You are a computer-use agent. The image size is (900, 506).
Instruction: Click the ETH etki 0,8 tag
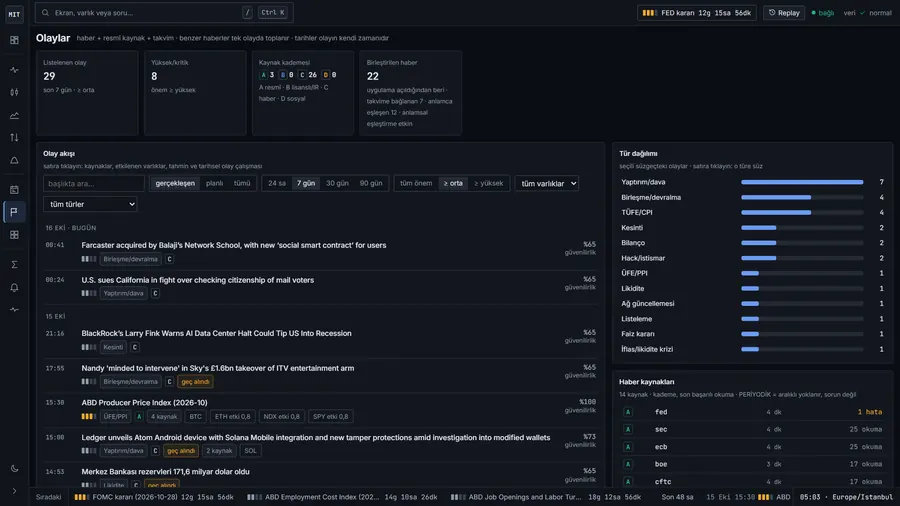coord(232,417)
